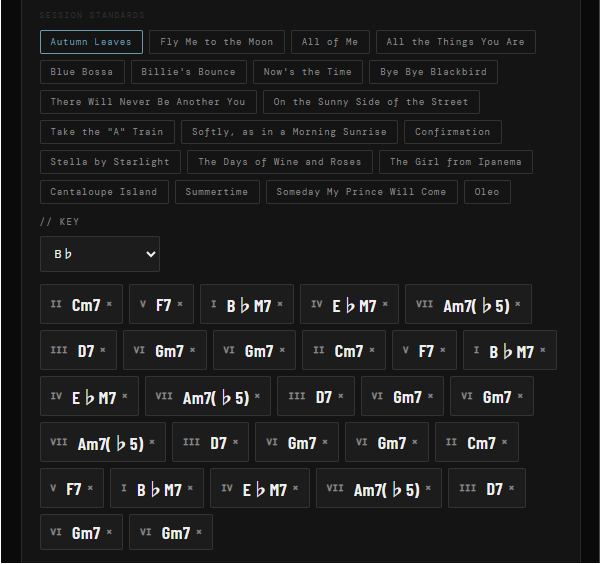600x564 pixels.
Task: Load Fly Me to the Moon
Action: tap(216, 42)
